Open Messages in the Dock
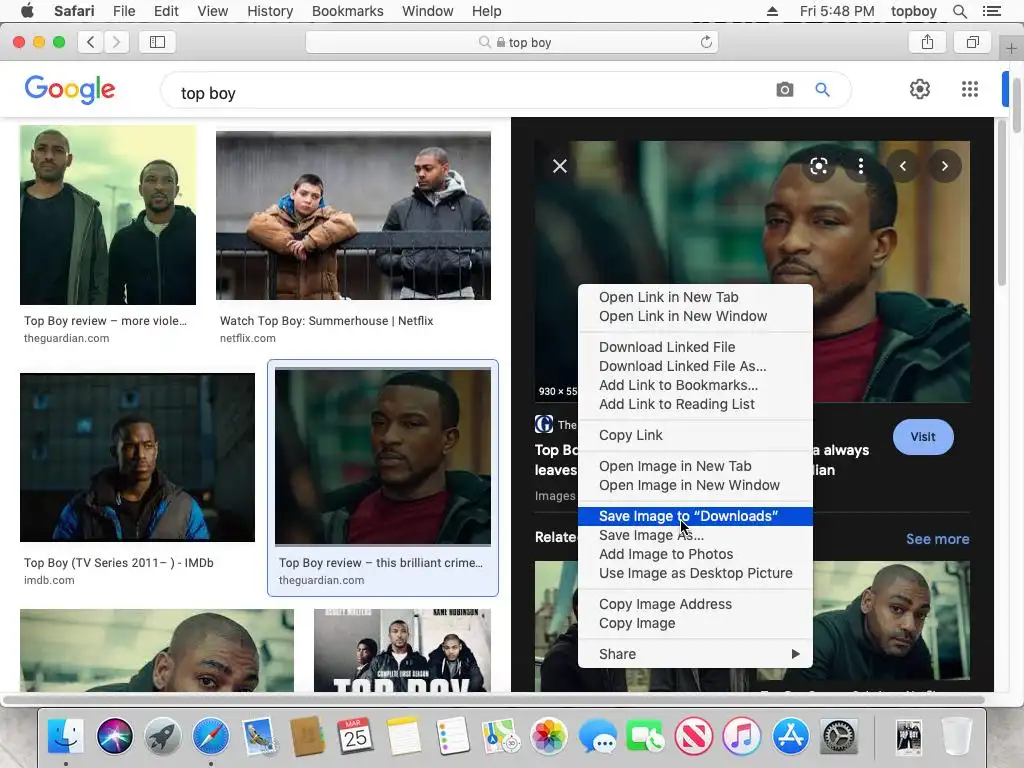This screenshot has height=768, width=1024. 597,736
